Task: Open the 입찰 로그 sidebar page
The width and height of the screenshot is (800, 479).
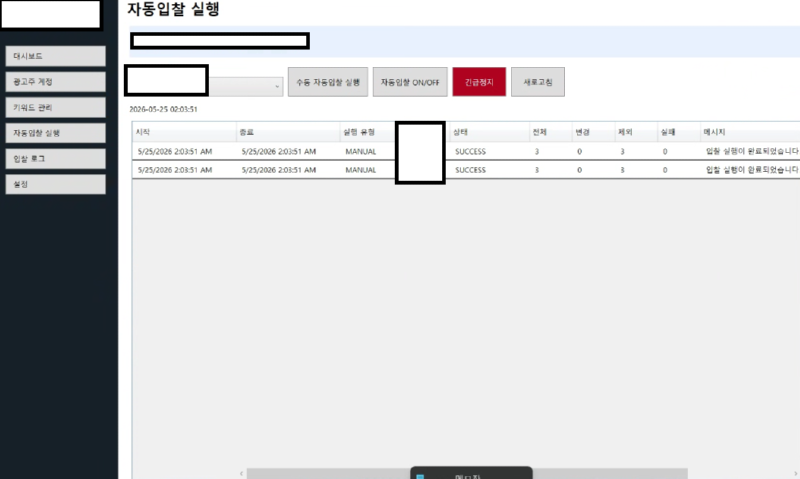Action: (x=56, y=159)
